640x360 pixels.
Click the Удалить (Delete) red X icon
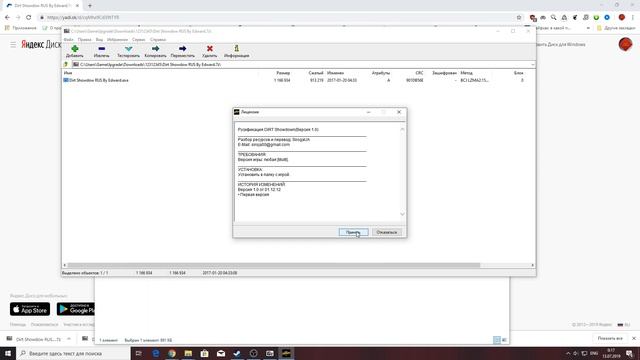click(210, 49)
